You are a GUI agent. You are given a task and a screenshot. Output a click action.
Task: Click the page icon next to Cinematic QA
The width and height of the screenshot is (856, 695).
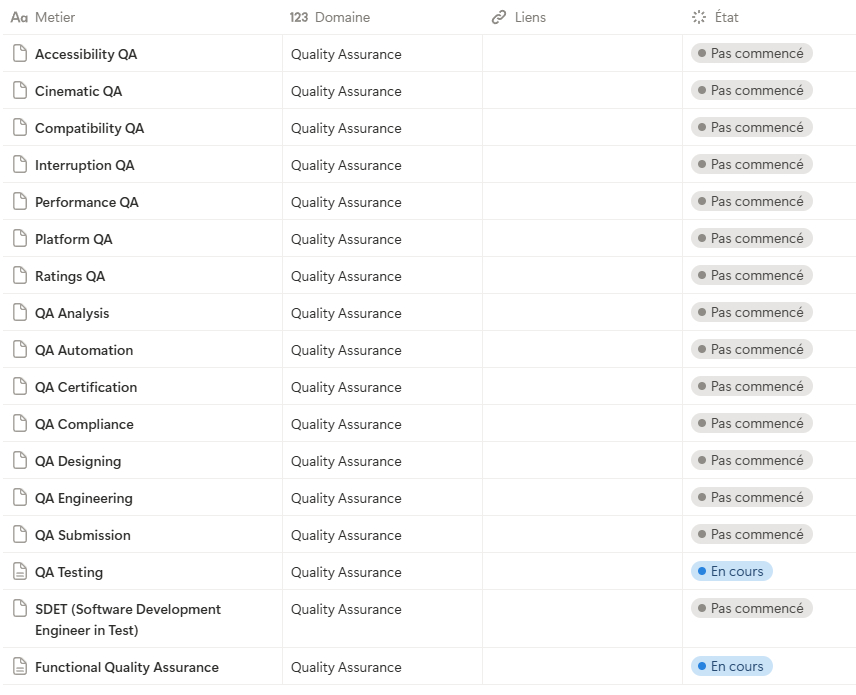click(x=19, y=91)
